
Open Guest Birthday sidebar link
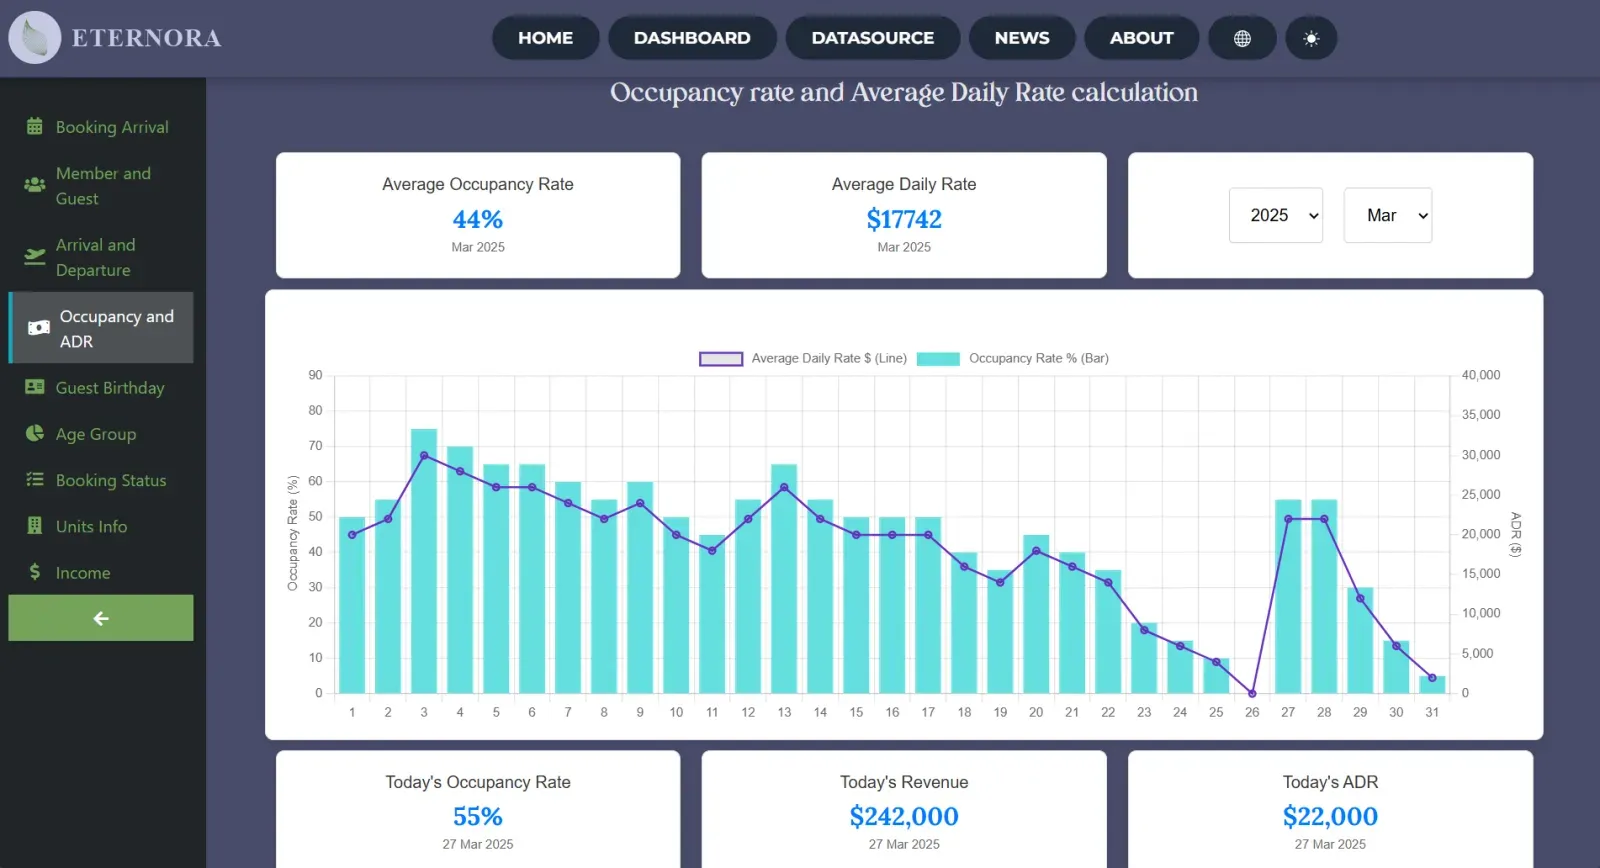point(101,387)
